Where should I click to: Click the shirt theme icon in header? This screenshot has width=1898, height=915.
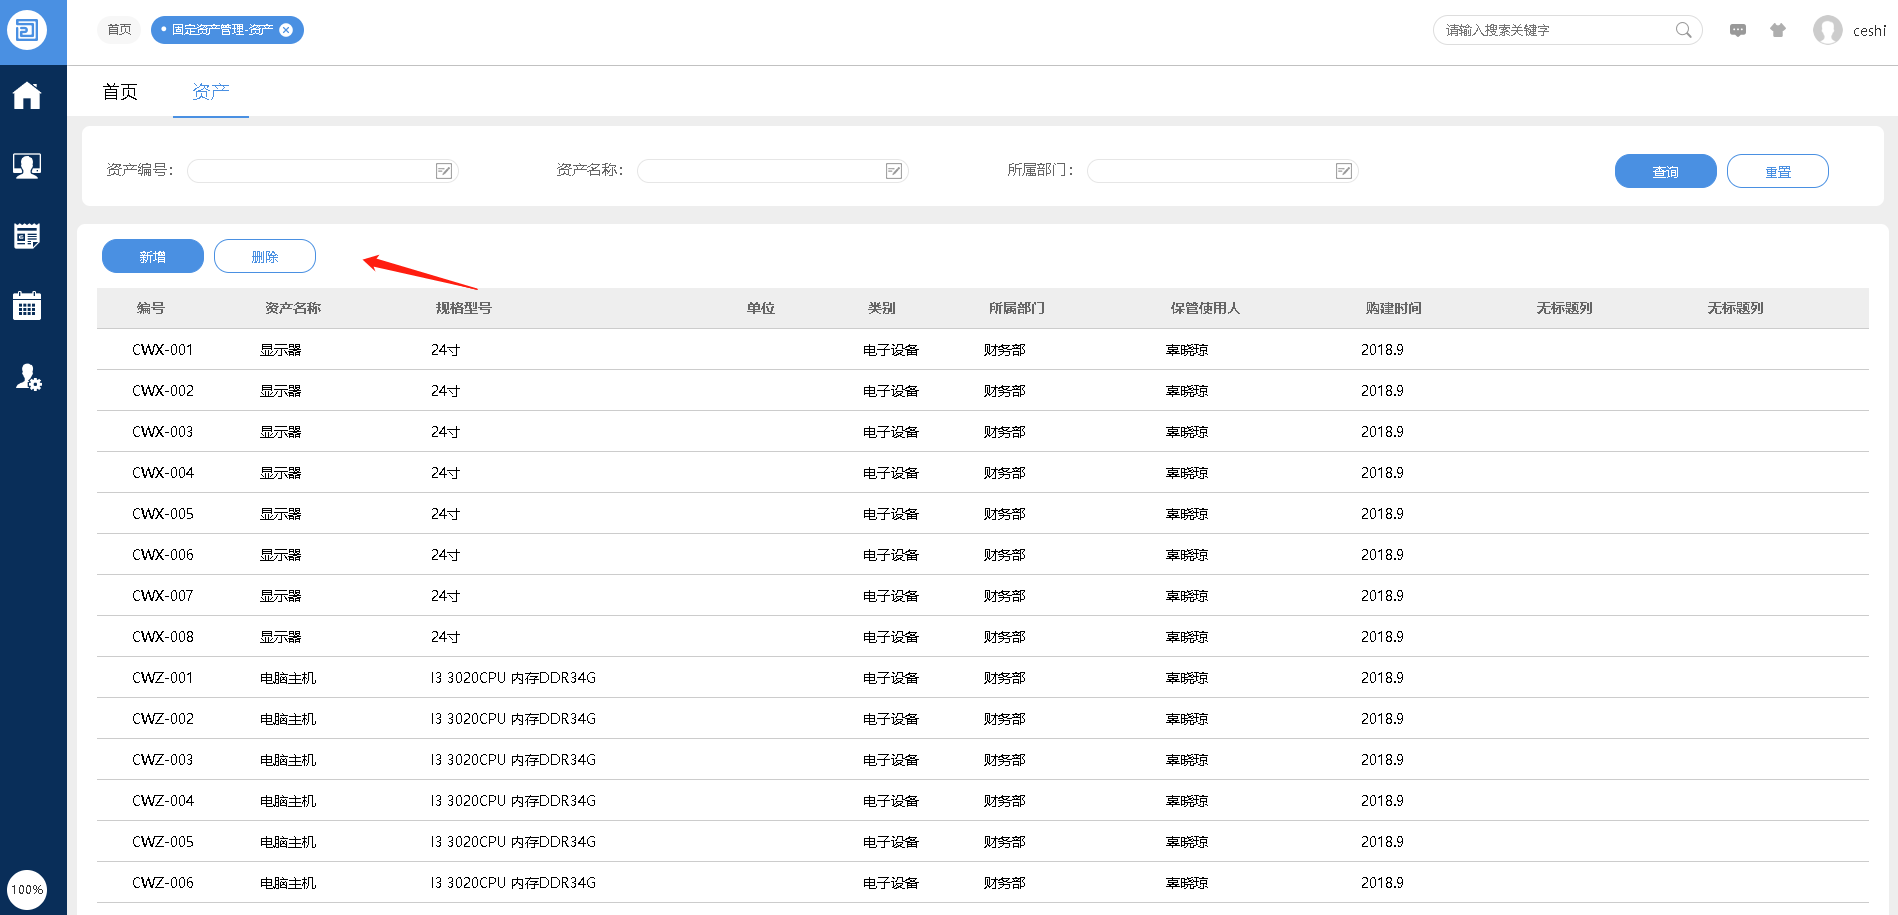(1778, 30)
